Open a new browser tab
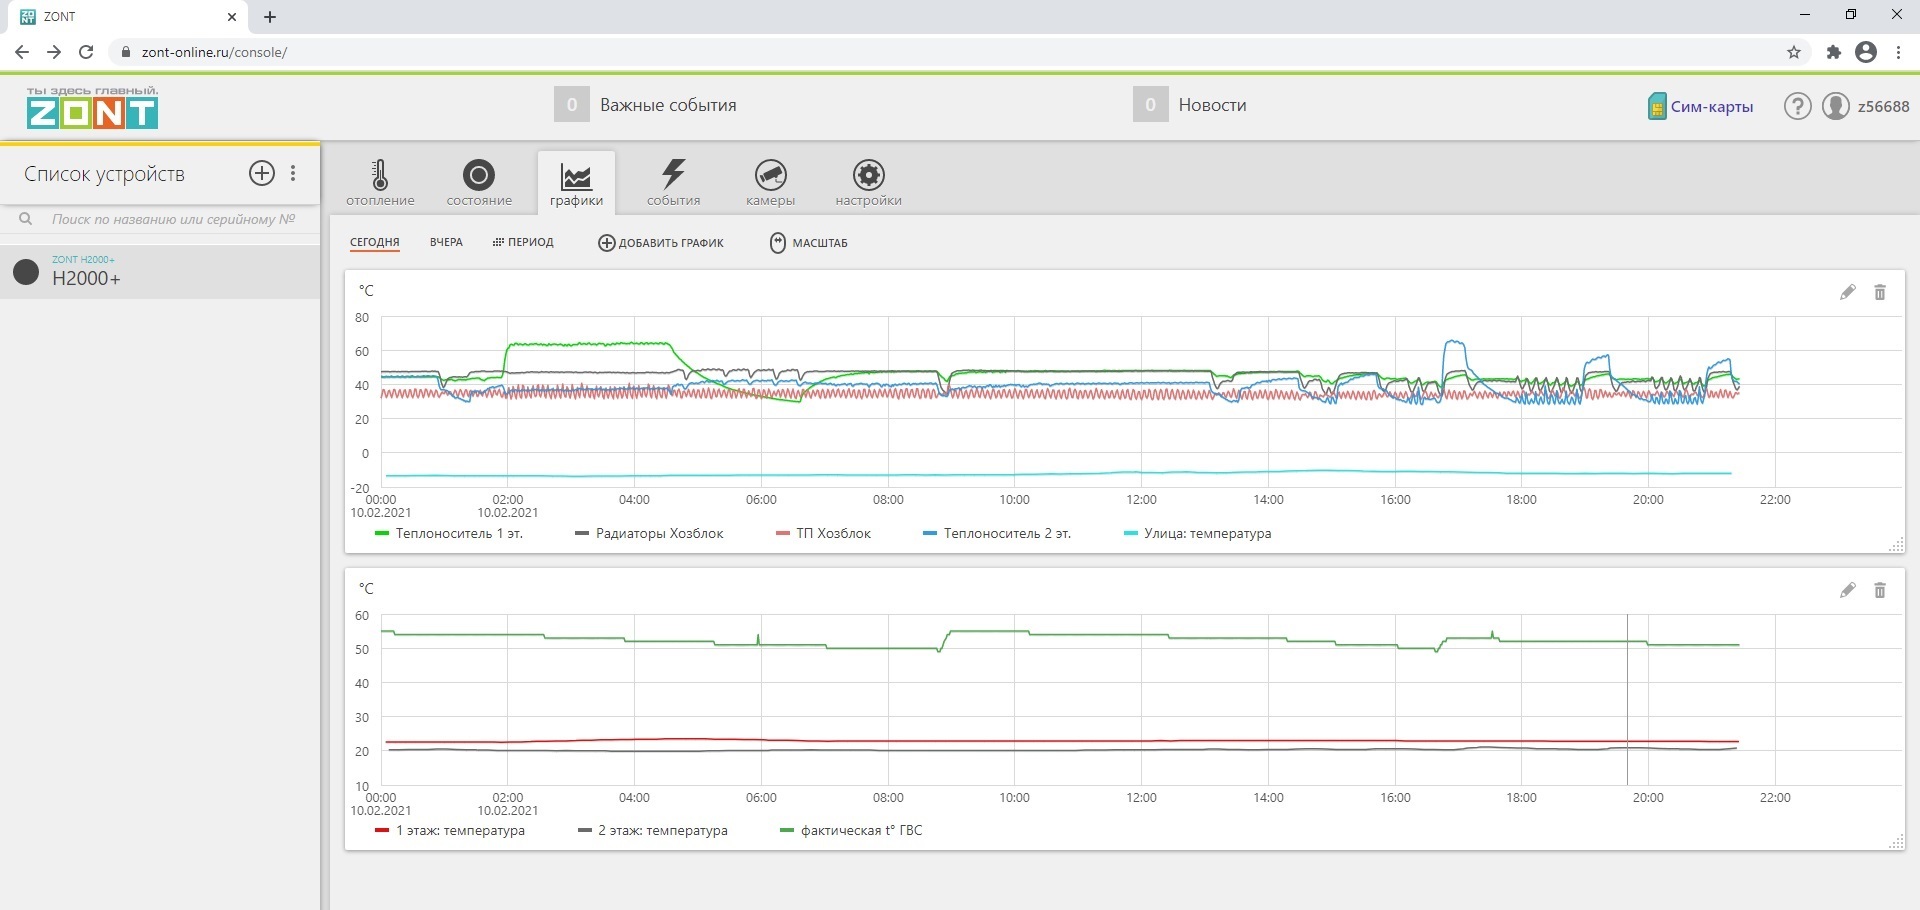This screenshot has height=910, width=1920. coord(270,17)
